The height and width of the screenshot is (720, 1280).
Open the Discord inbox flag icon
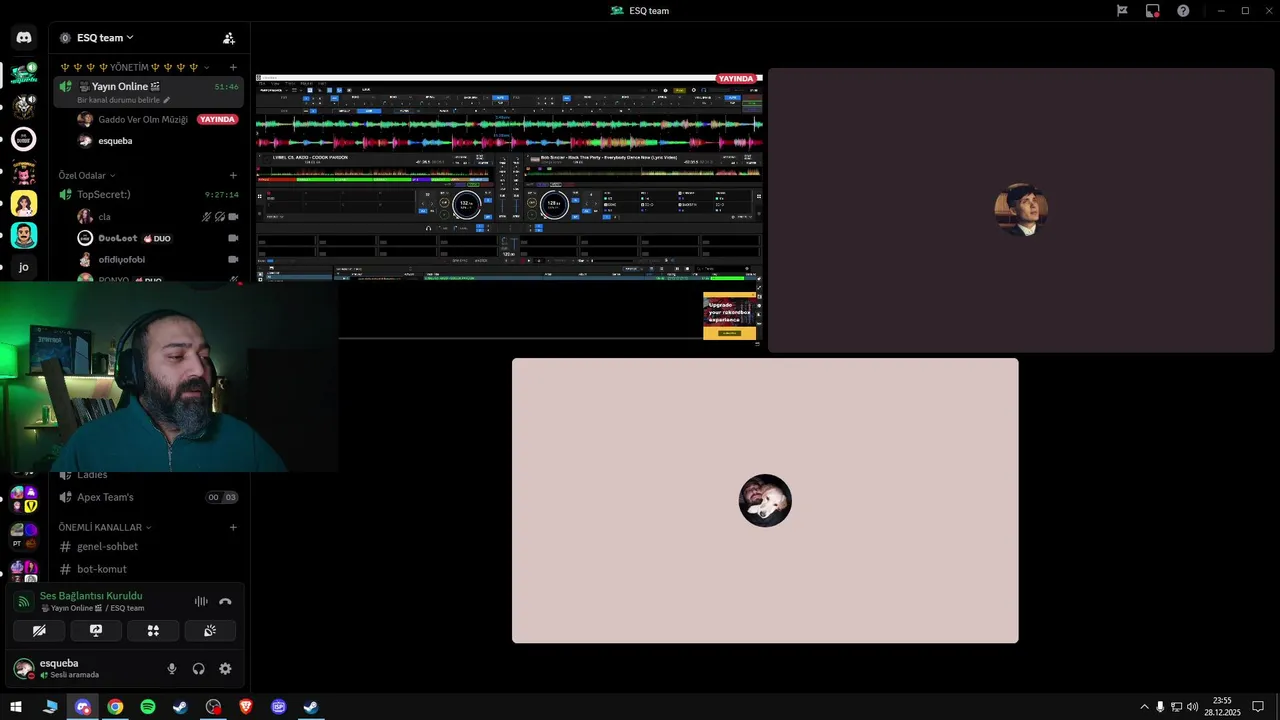click(x=1122, y=11)
